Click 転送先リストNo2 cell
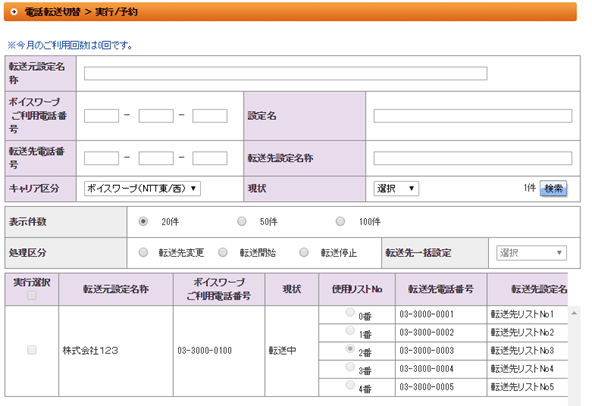The width and height of the screenshot is (592, 406). [523, 332]
